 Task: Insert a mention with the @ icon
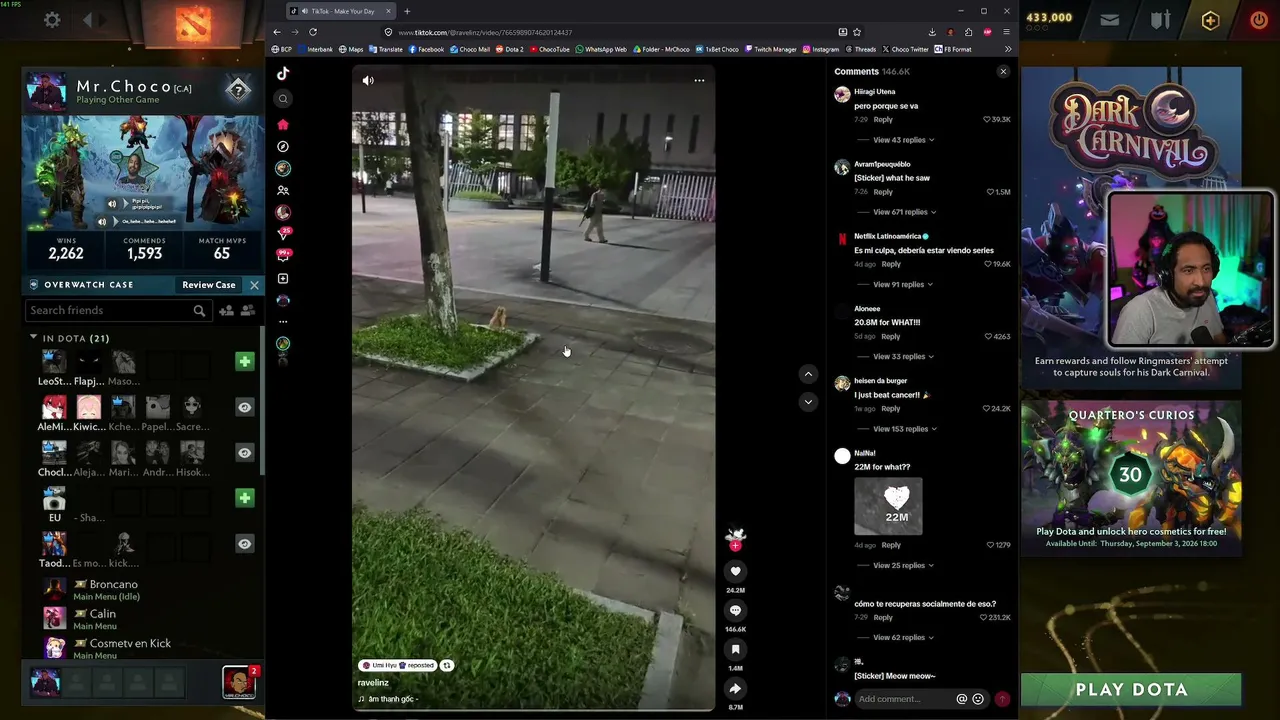pyautogui.click(x=962, y=699)
